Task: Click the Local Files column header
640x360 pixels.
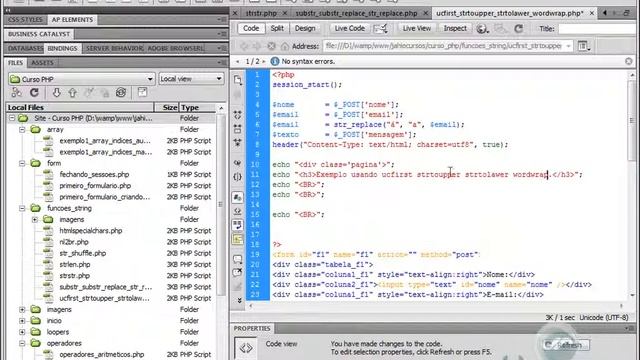Action: tap(80, 107)
